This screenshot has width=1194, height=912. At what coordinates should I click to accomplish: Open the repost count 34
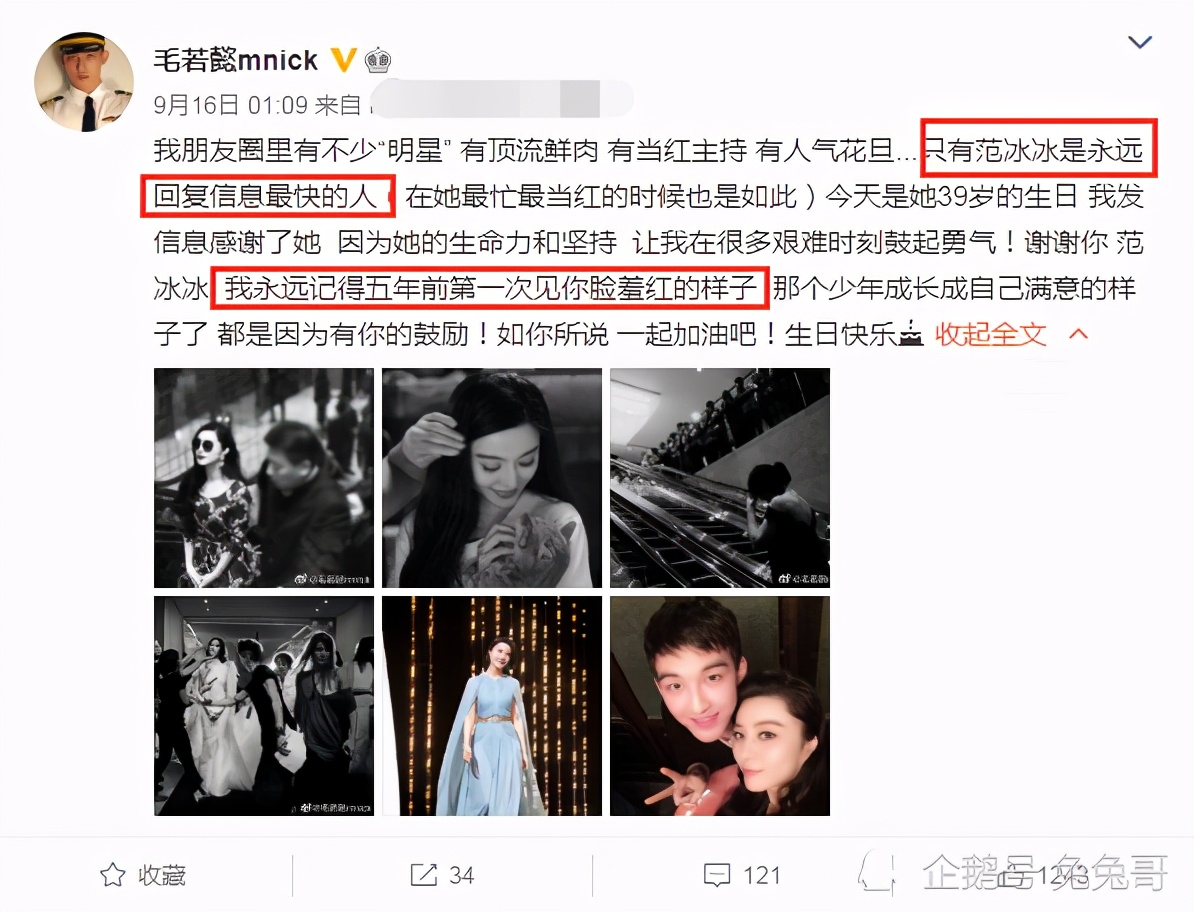click(461, 875)
